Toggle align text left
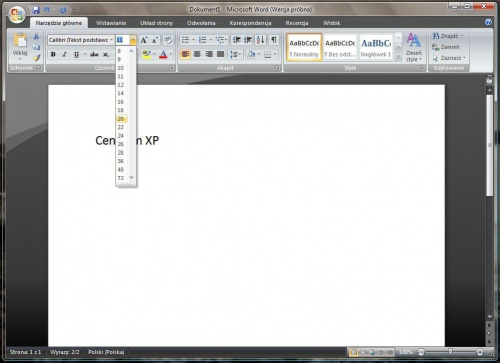Image resolution: width=500 pixels, height=363 pixels. tap(185, 54)
